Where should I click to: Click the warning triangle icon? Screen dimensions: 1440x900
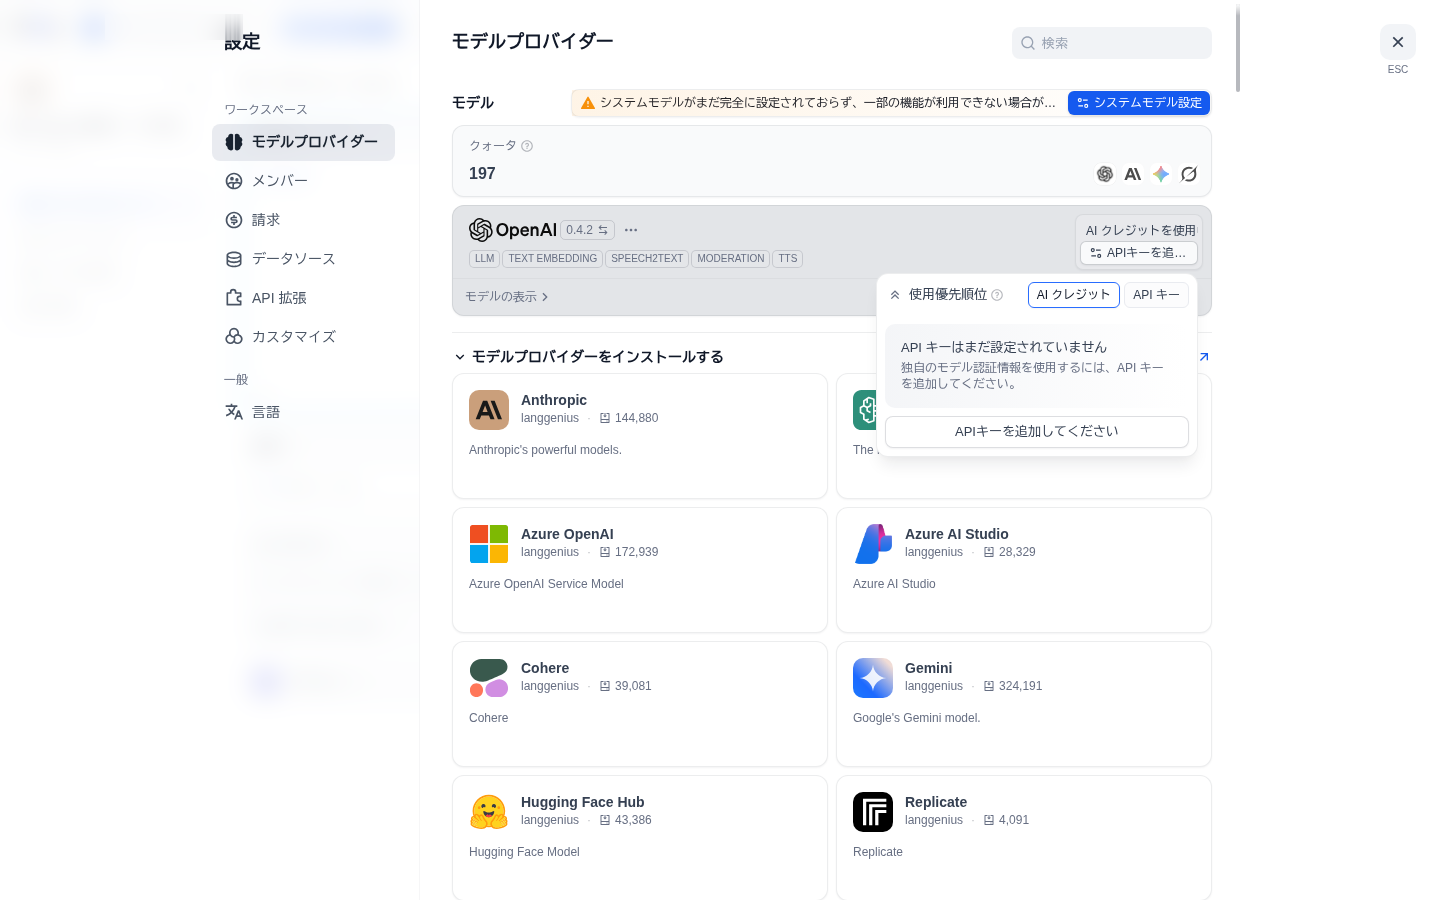588,103
